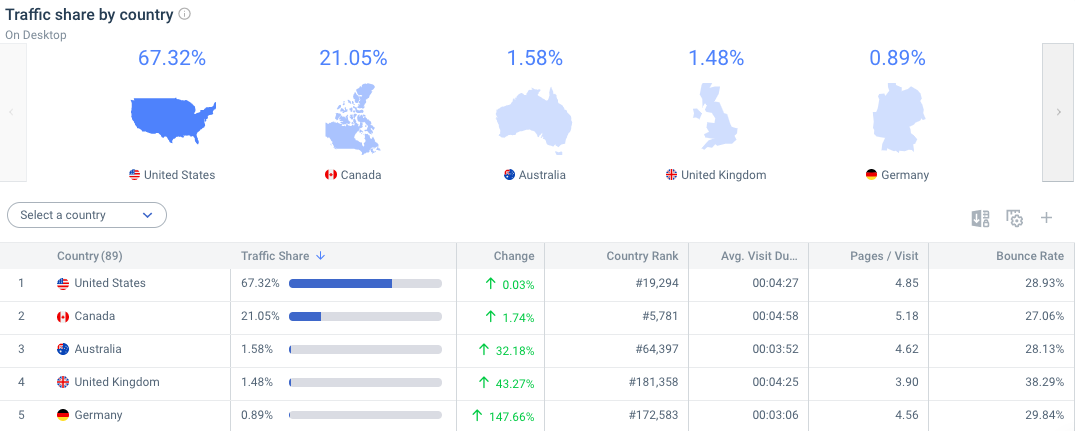Image resolution: width=1075 pixels, height=431 pixels.
Task: Click the United States traffic share bar
Action: tap(365, 283)
